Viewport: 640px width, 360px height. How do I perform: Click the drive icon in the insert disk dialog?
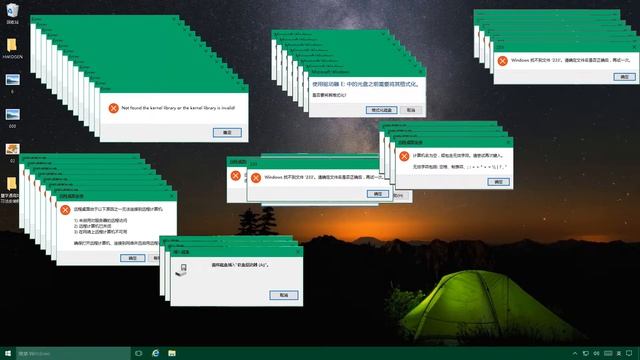tap(181, 270)
